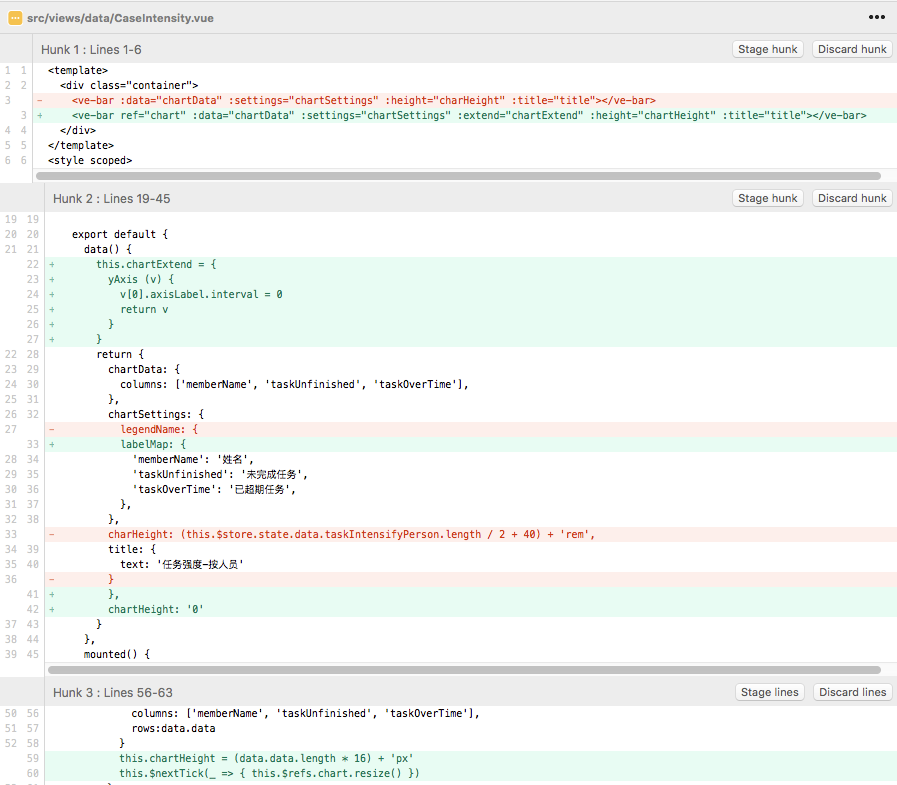The image size is (897, 785).
Task: Click the yellow modified-file status icon
Action: point(14,16)
